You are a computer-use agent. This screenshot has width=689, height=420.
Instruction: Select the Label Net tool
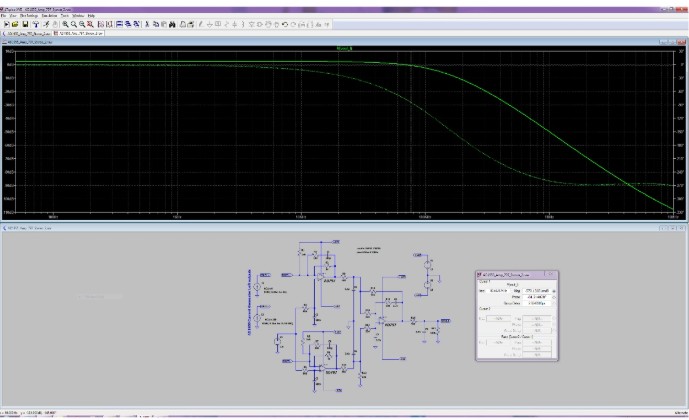[x=218, y=24]
